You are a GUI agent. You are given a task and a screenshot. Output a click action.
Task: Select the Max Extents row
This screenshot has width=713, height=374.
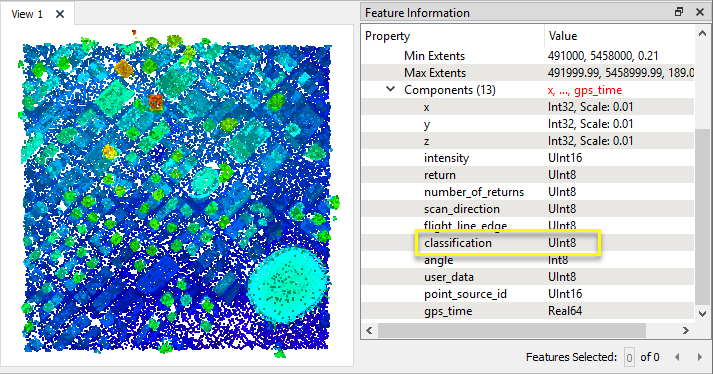point(528,73)
